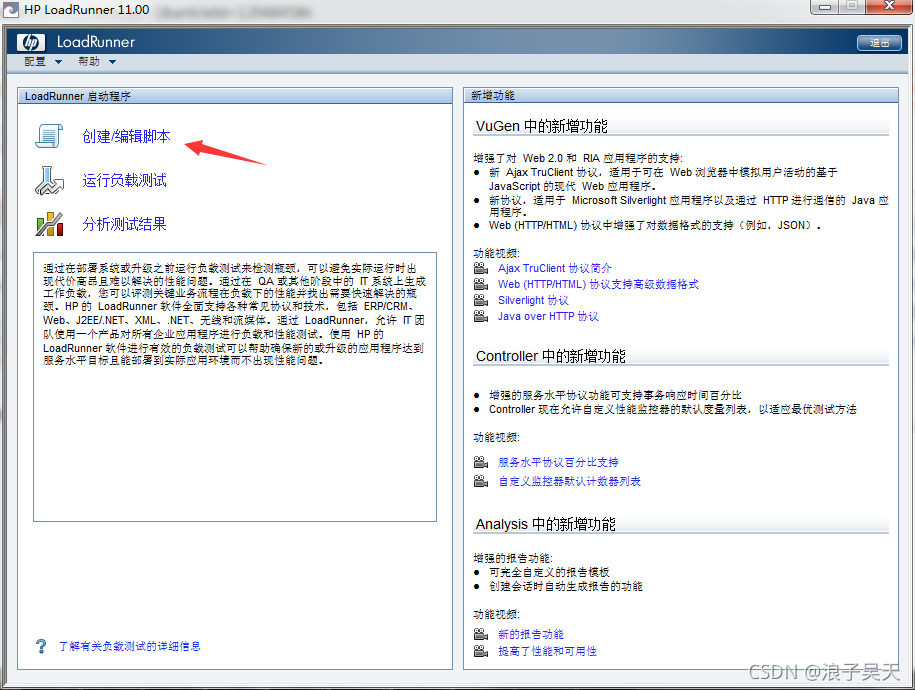Click the Controller 中的新增功能 heading
The image size is (915, 690).
[550, 356]
